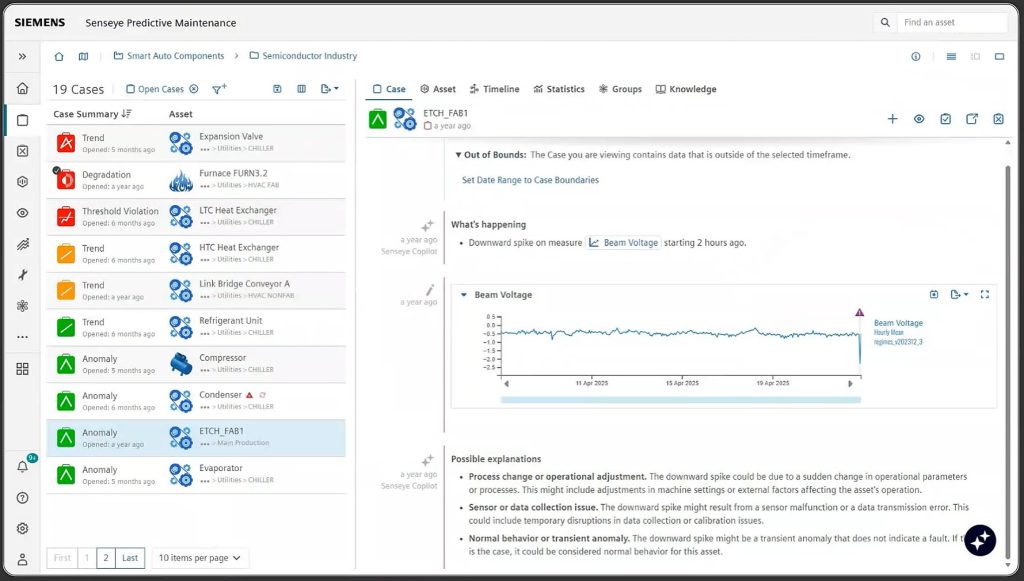The height and width of the screenshot is (581, 1024).
Task: Focus the Find an asset field
Action: (x=952, y=22)
